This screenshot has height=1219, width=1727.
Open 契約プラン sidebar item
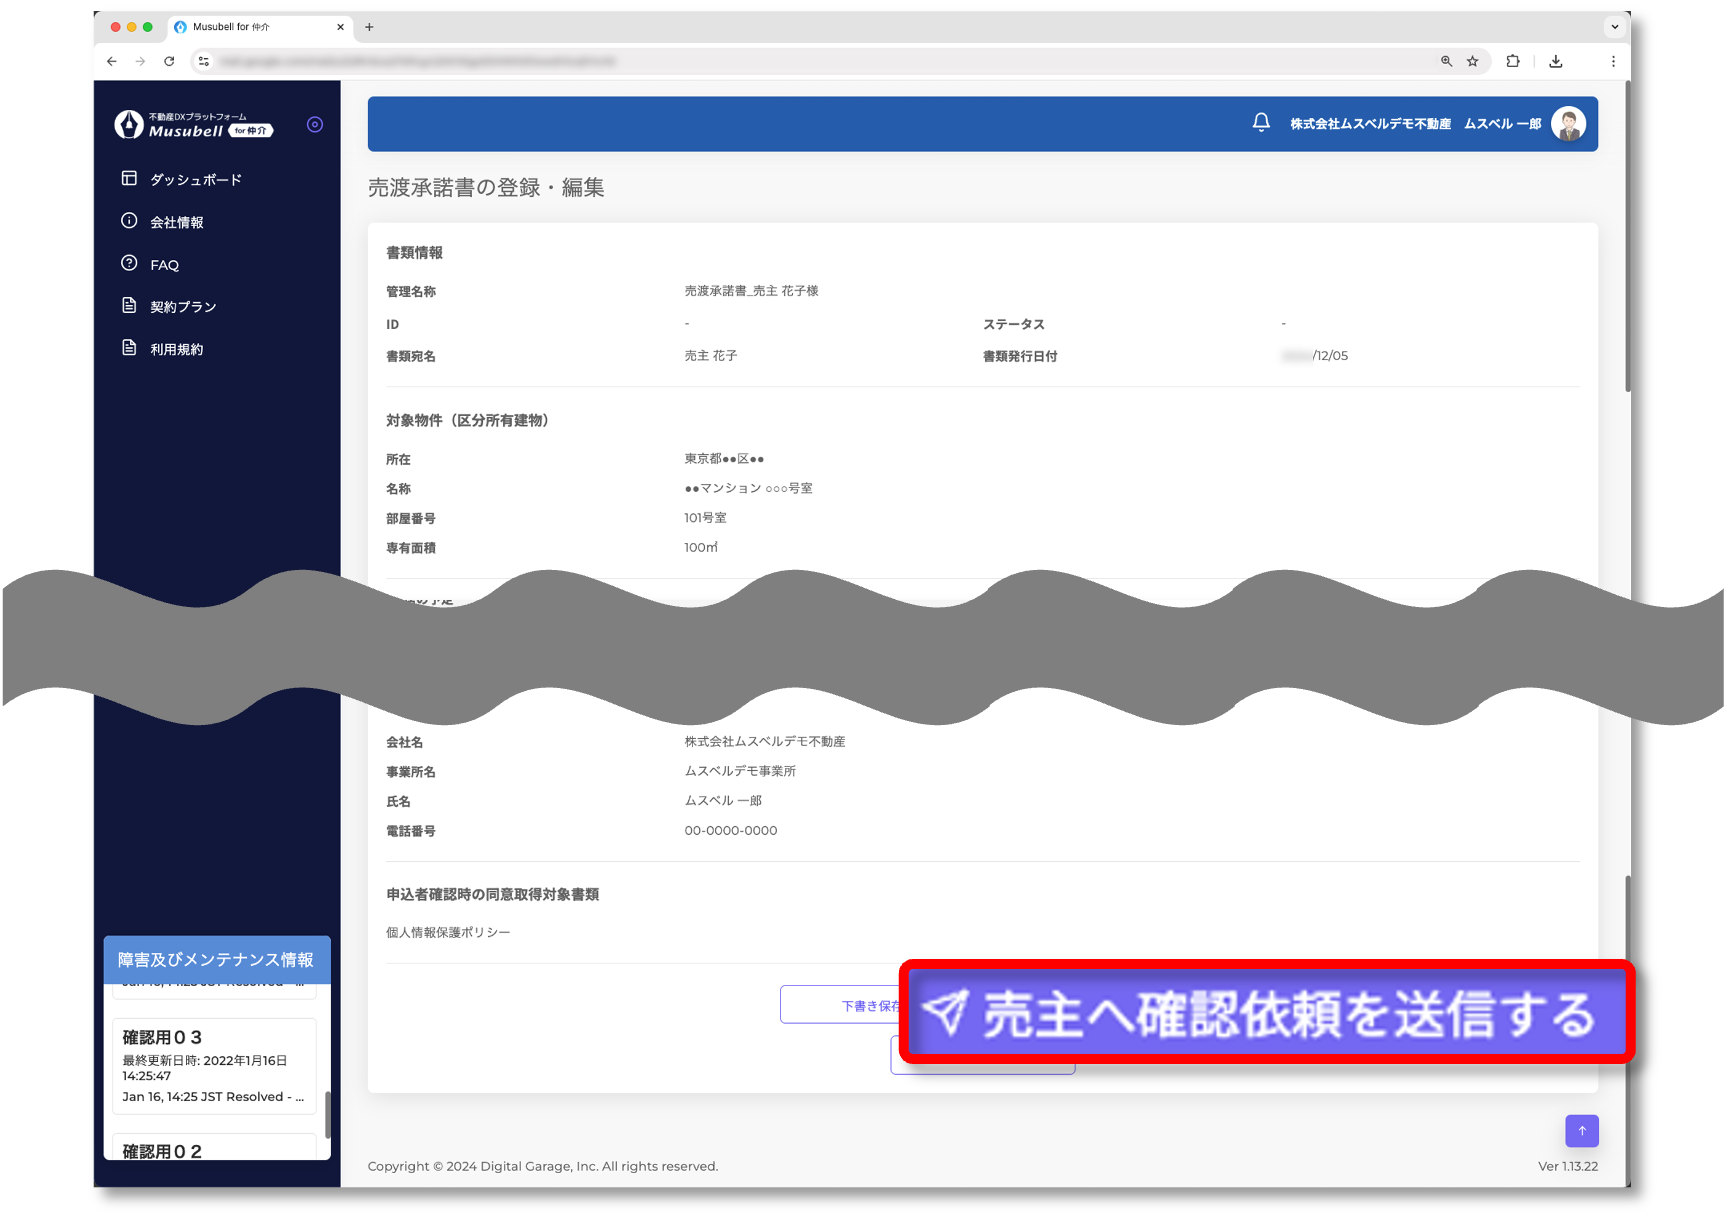coord(182,307)
